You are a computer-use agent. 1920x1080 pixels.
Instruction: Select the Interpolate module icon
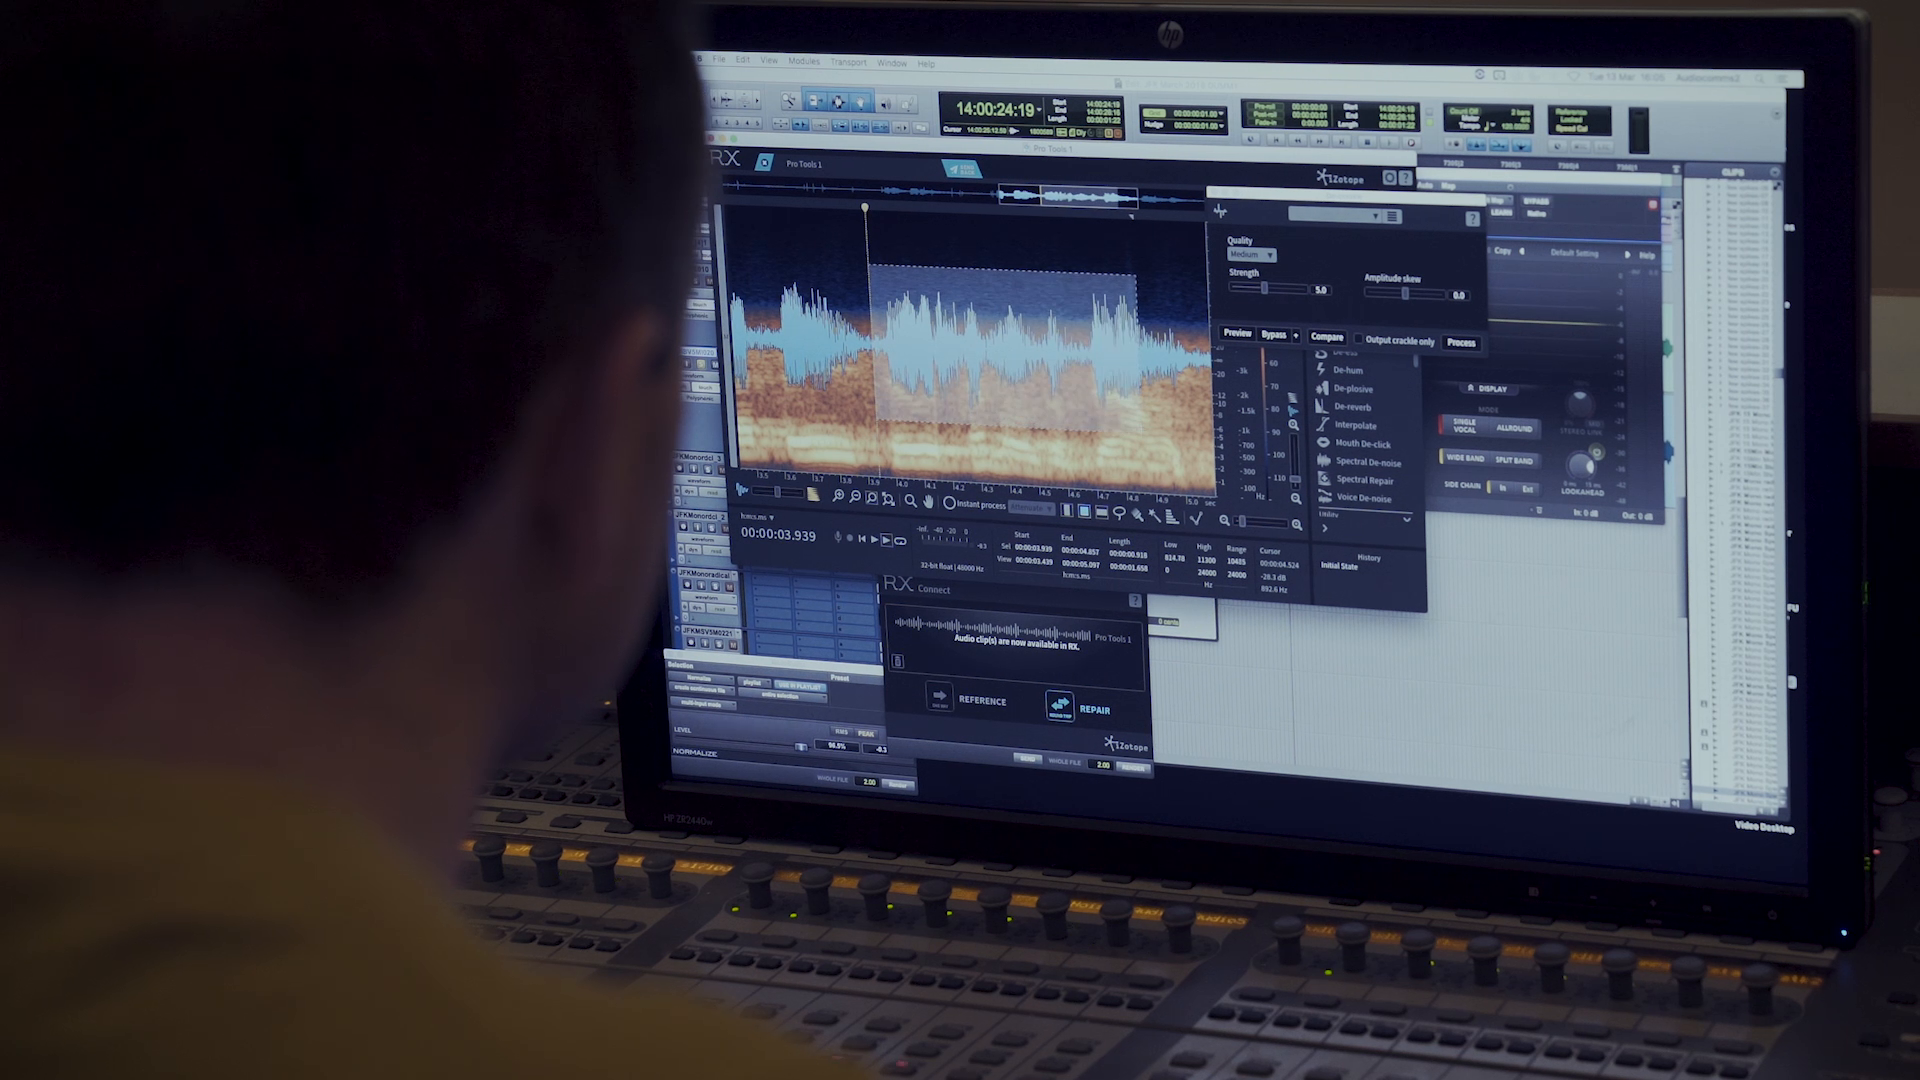(1322, 424)
